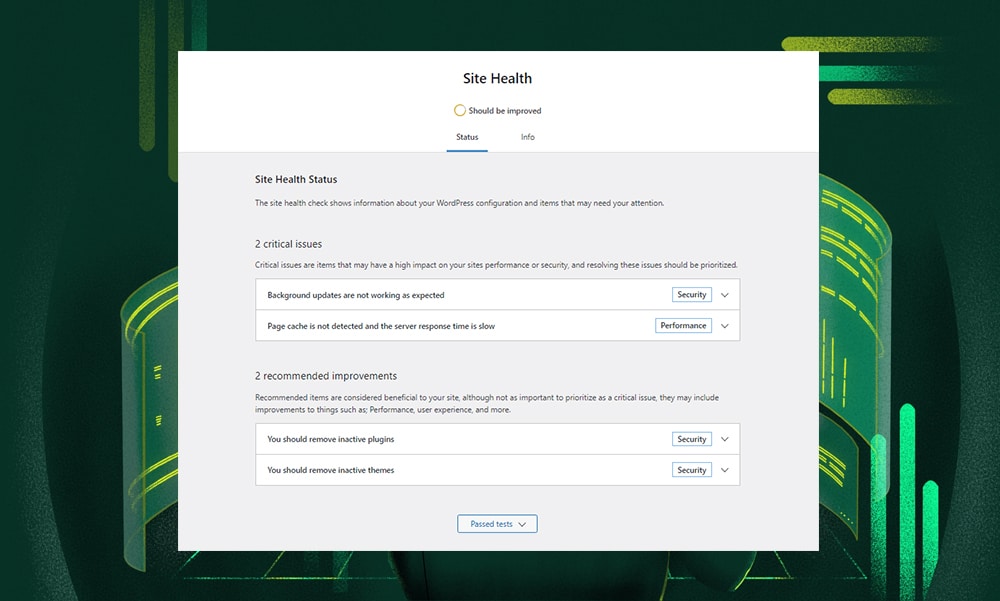Screen dimensions: 1000x601
Task: Click "You should remove inactive themes" text
Action: point(330,469)
